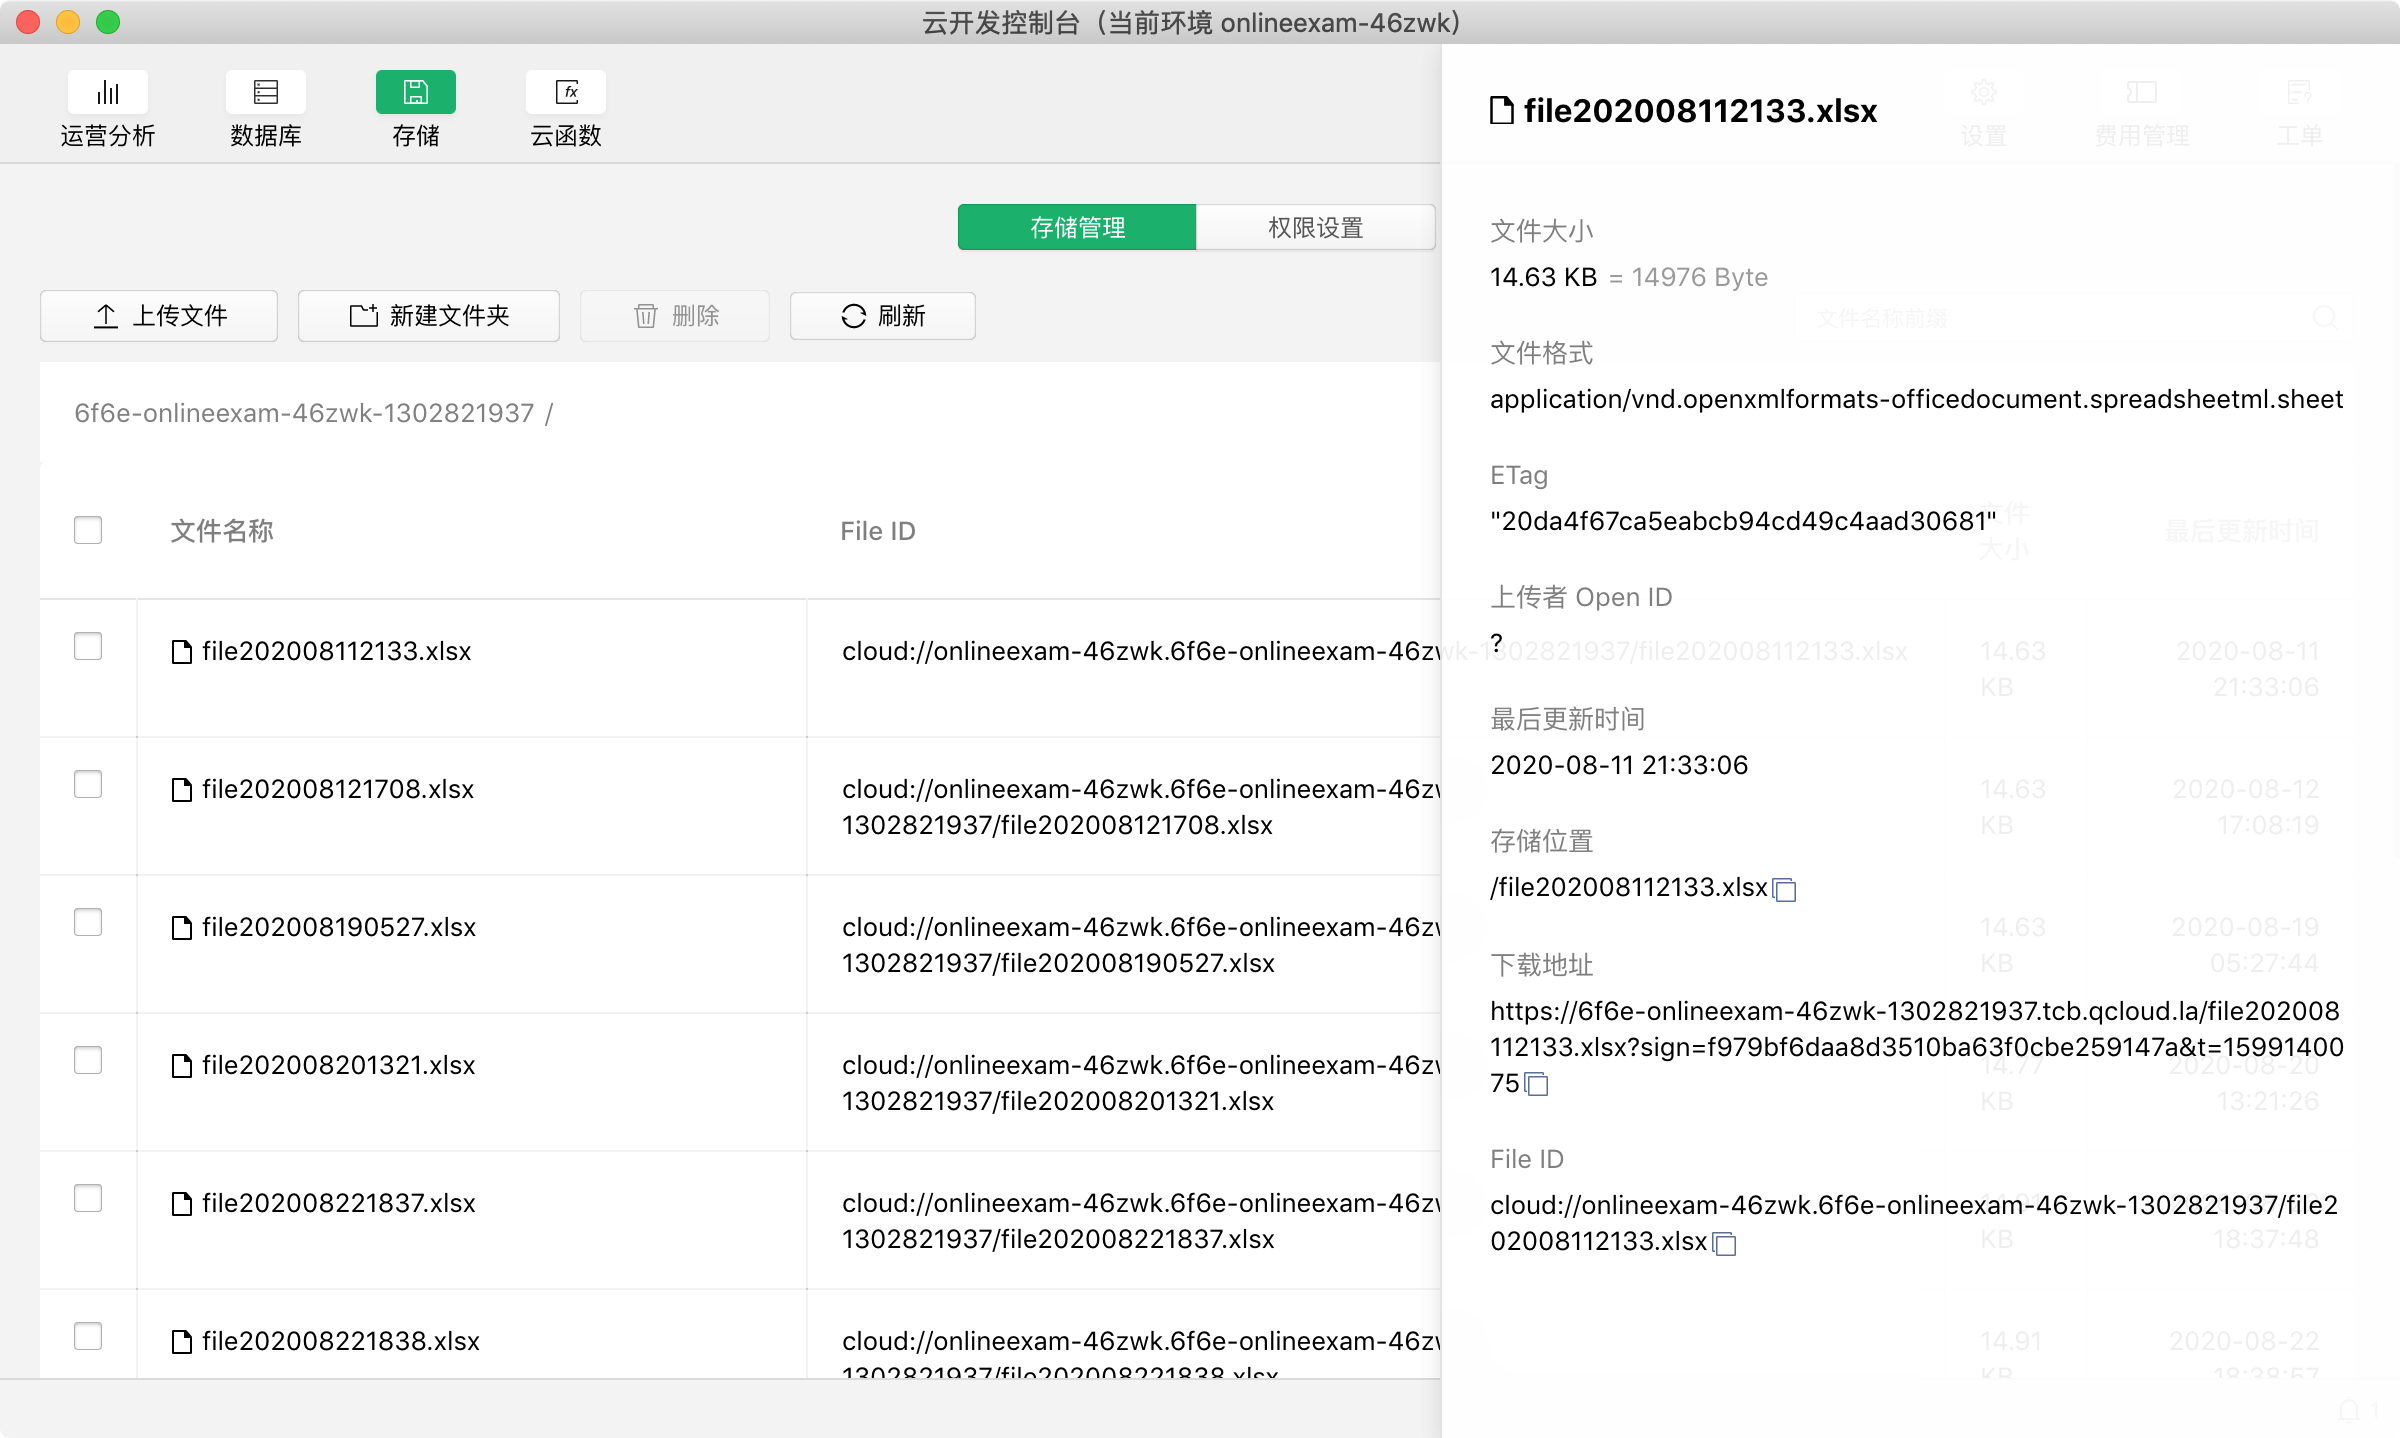Click the 上传文件 upload button

[x=159, y=316]
